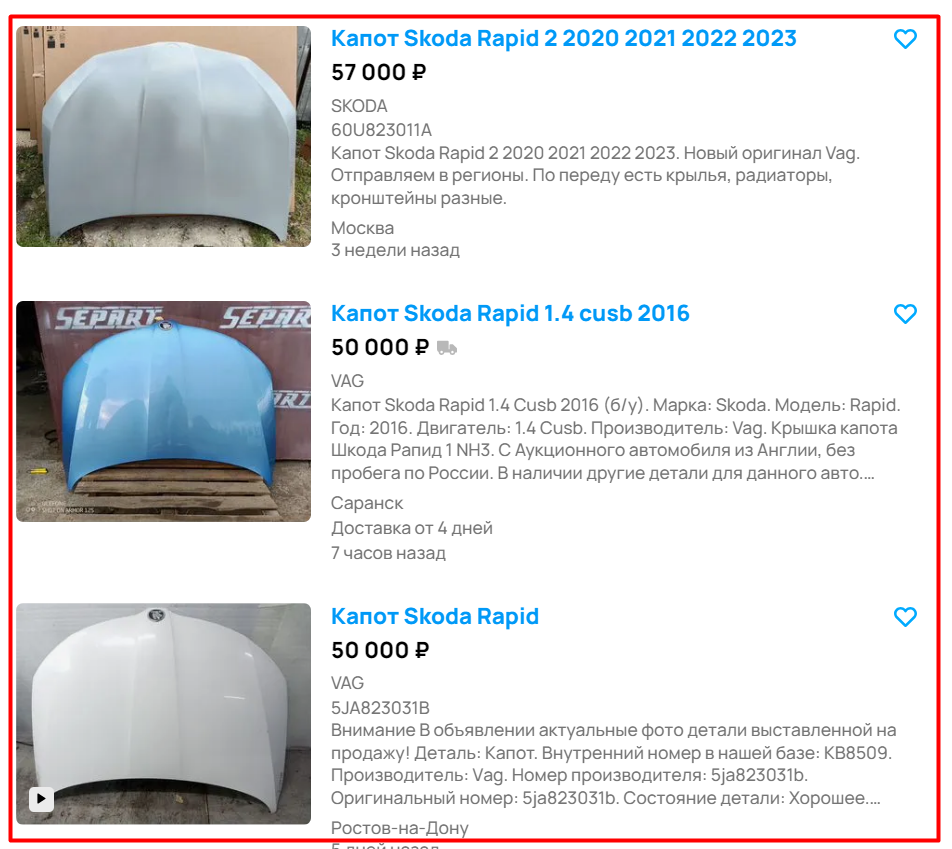Save the white Капот Skoda Rapid listing with its heart
The height and width of the screenshot is (849, 952).
tap(905, 617)
